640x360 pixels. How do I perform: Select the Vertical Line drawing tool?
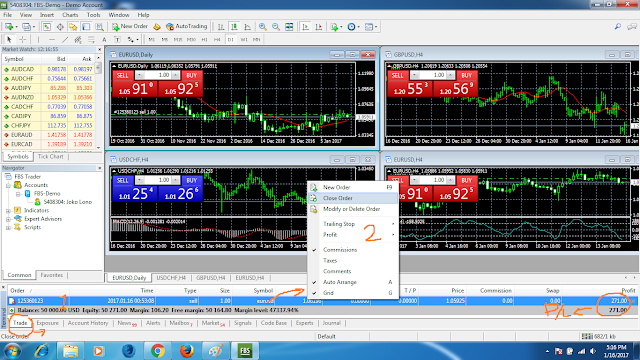(x=38, y=40)
